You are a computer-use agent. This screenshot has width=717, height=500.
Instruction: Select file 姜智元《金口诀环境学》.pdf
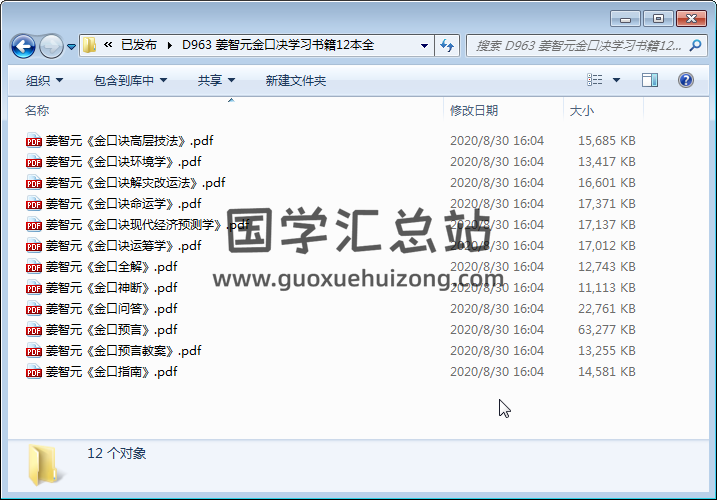tap(123, 162)
